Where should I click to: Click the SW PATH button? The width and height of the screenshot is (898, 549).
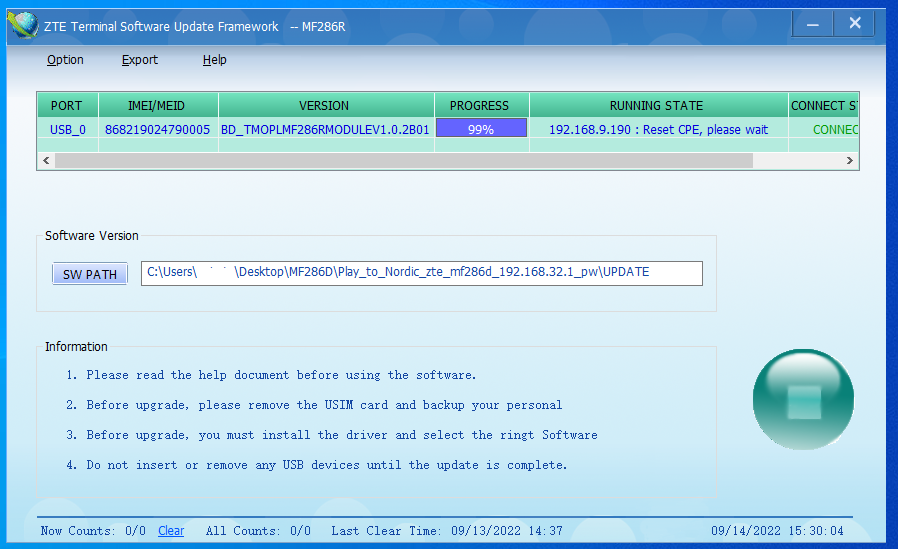coord(90,274)
